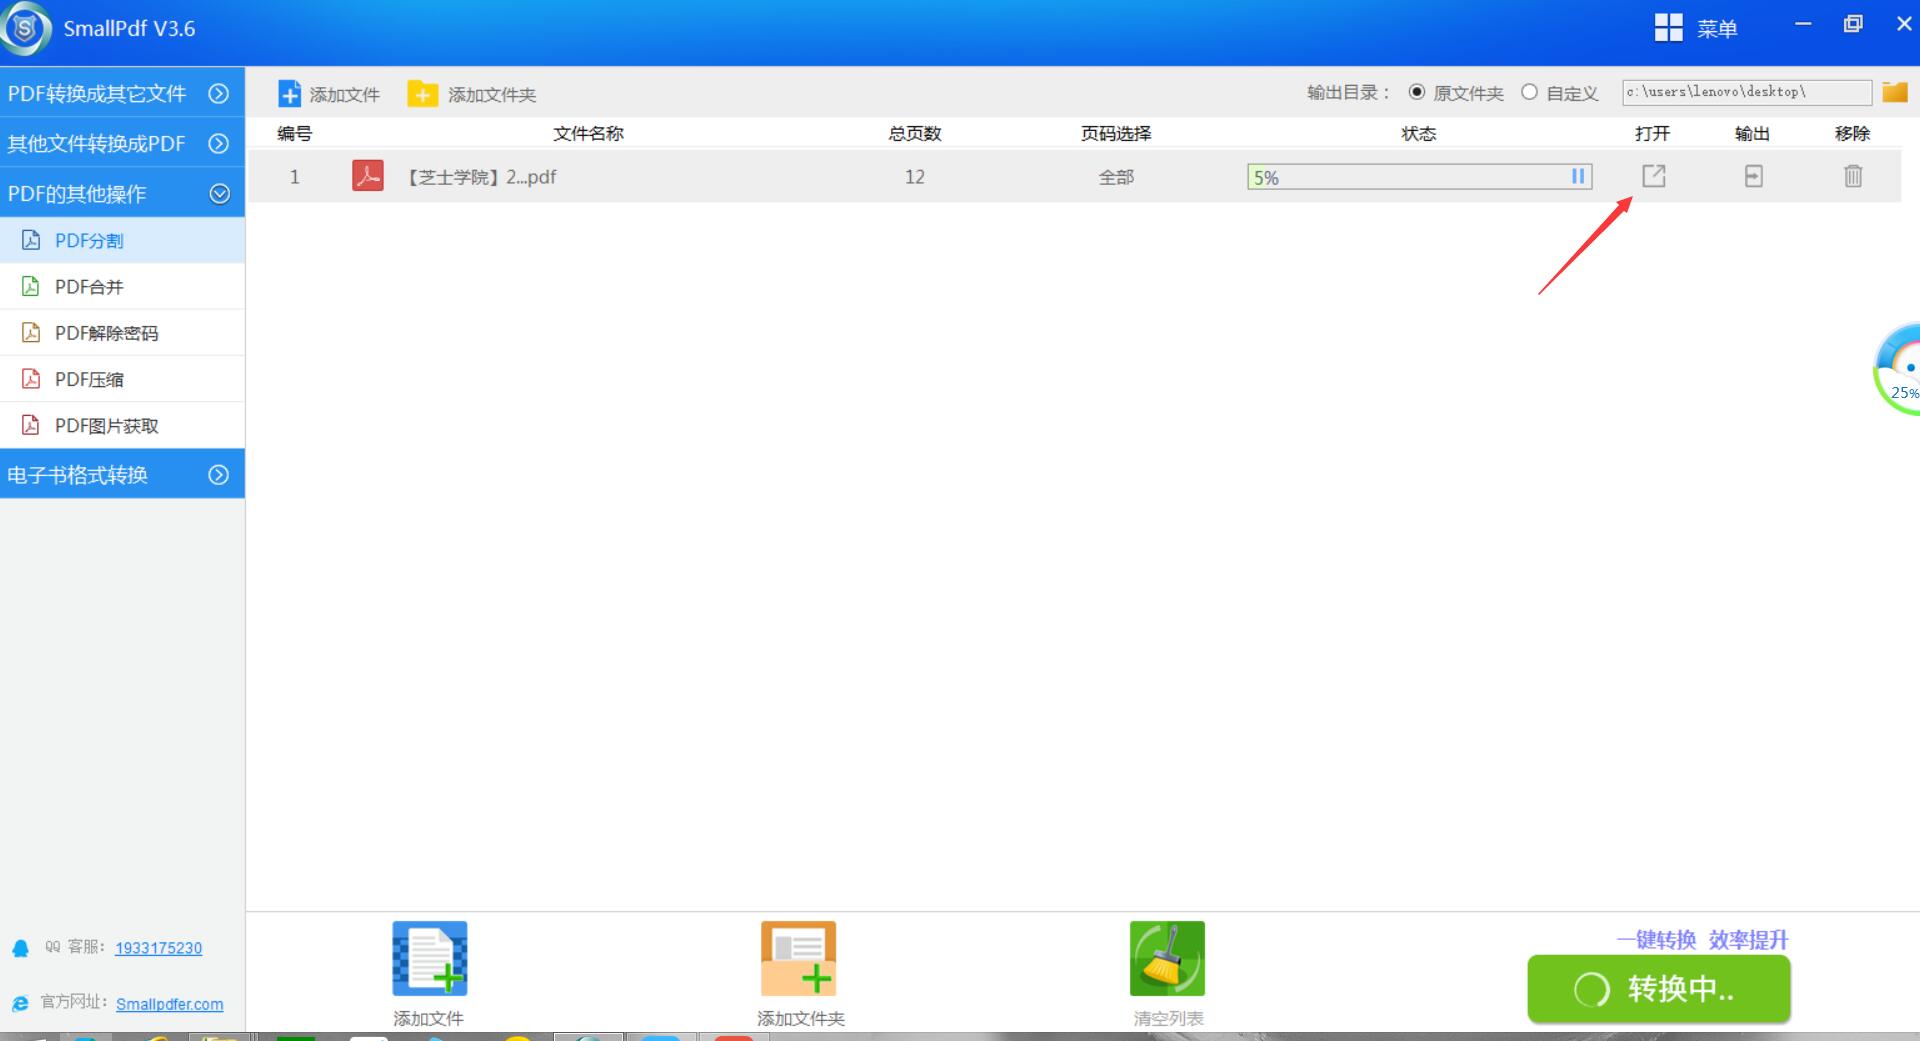Select PDF压缩 in the sidebar
The width and height of the screenshot is (1920, 1041).
(x=89, y=379)
